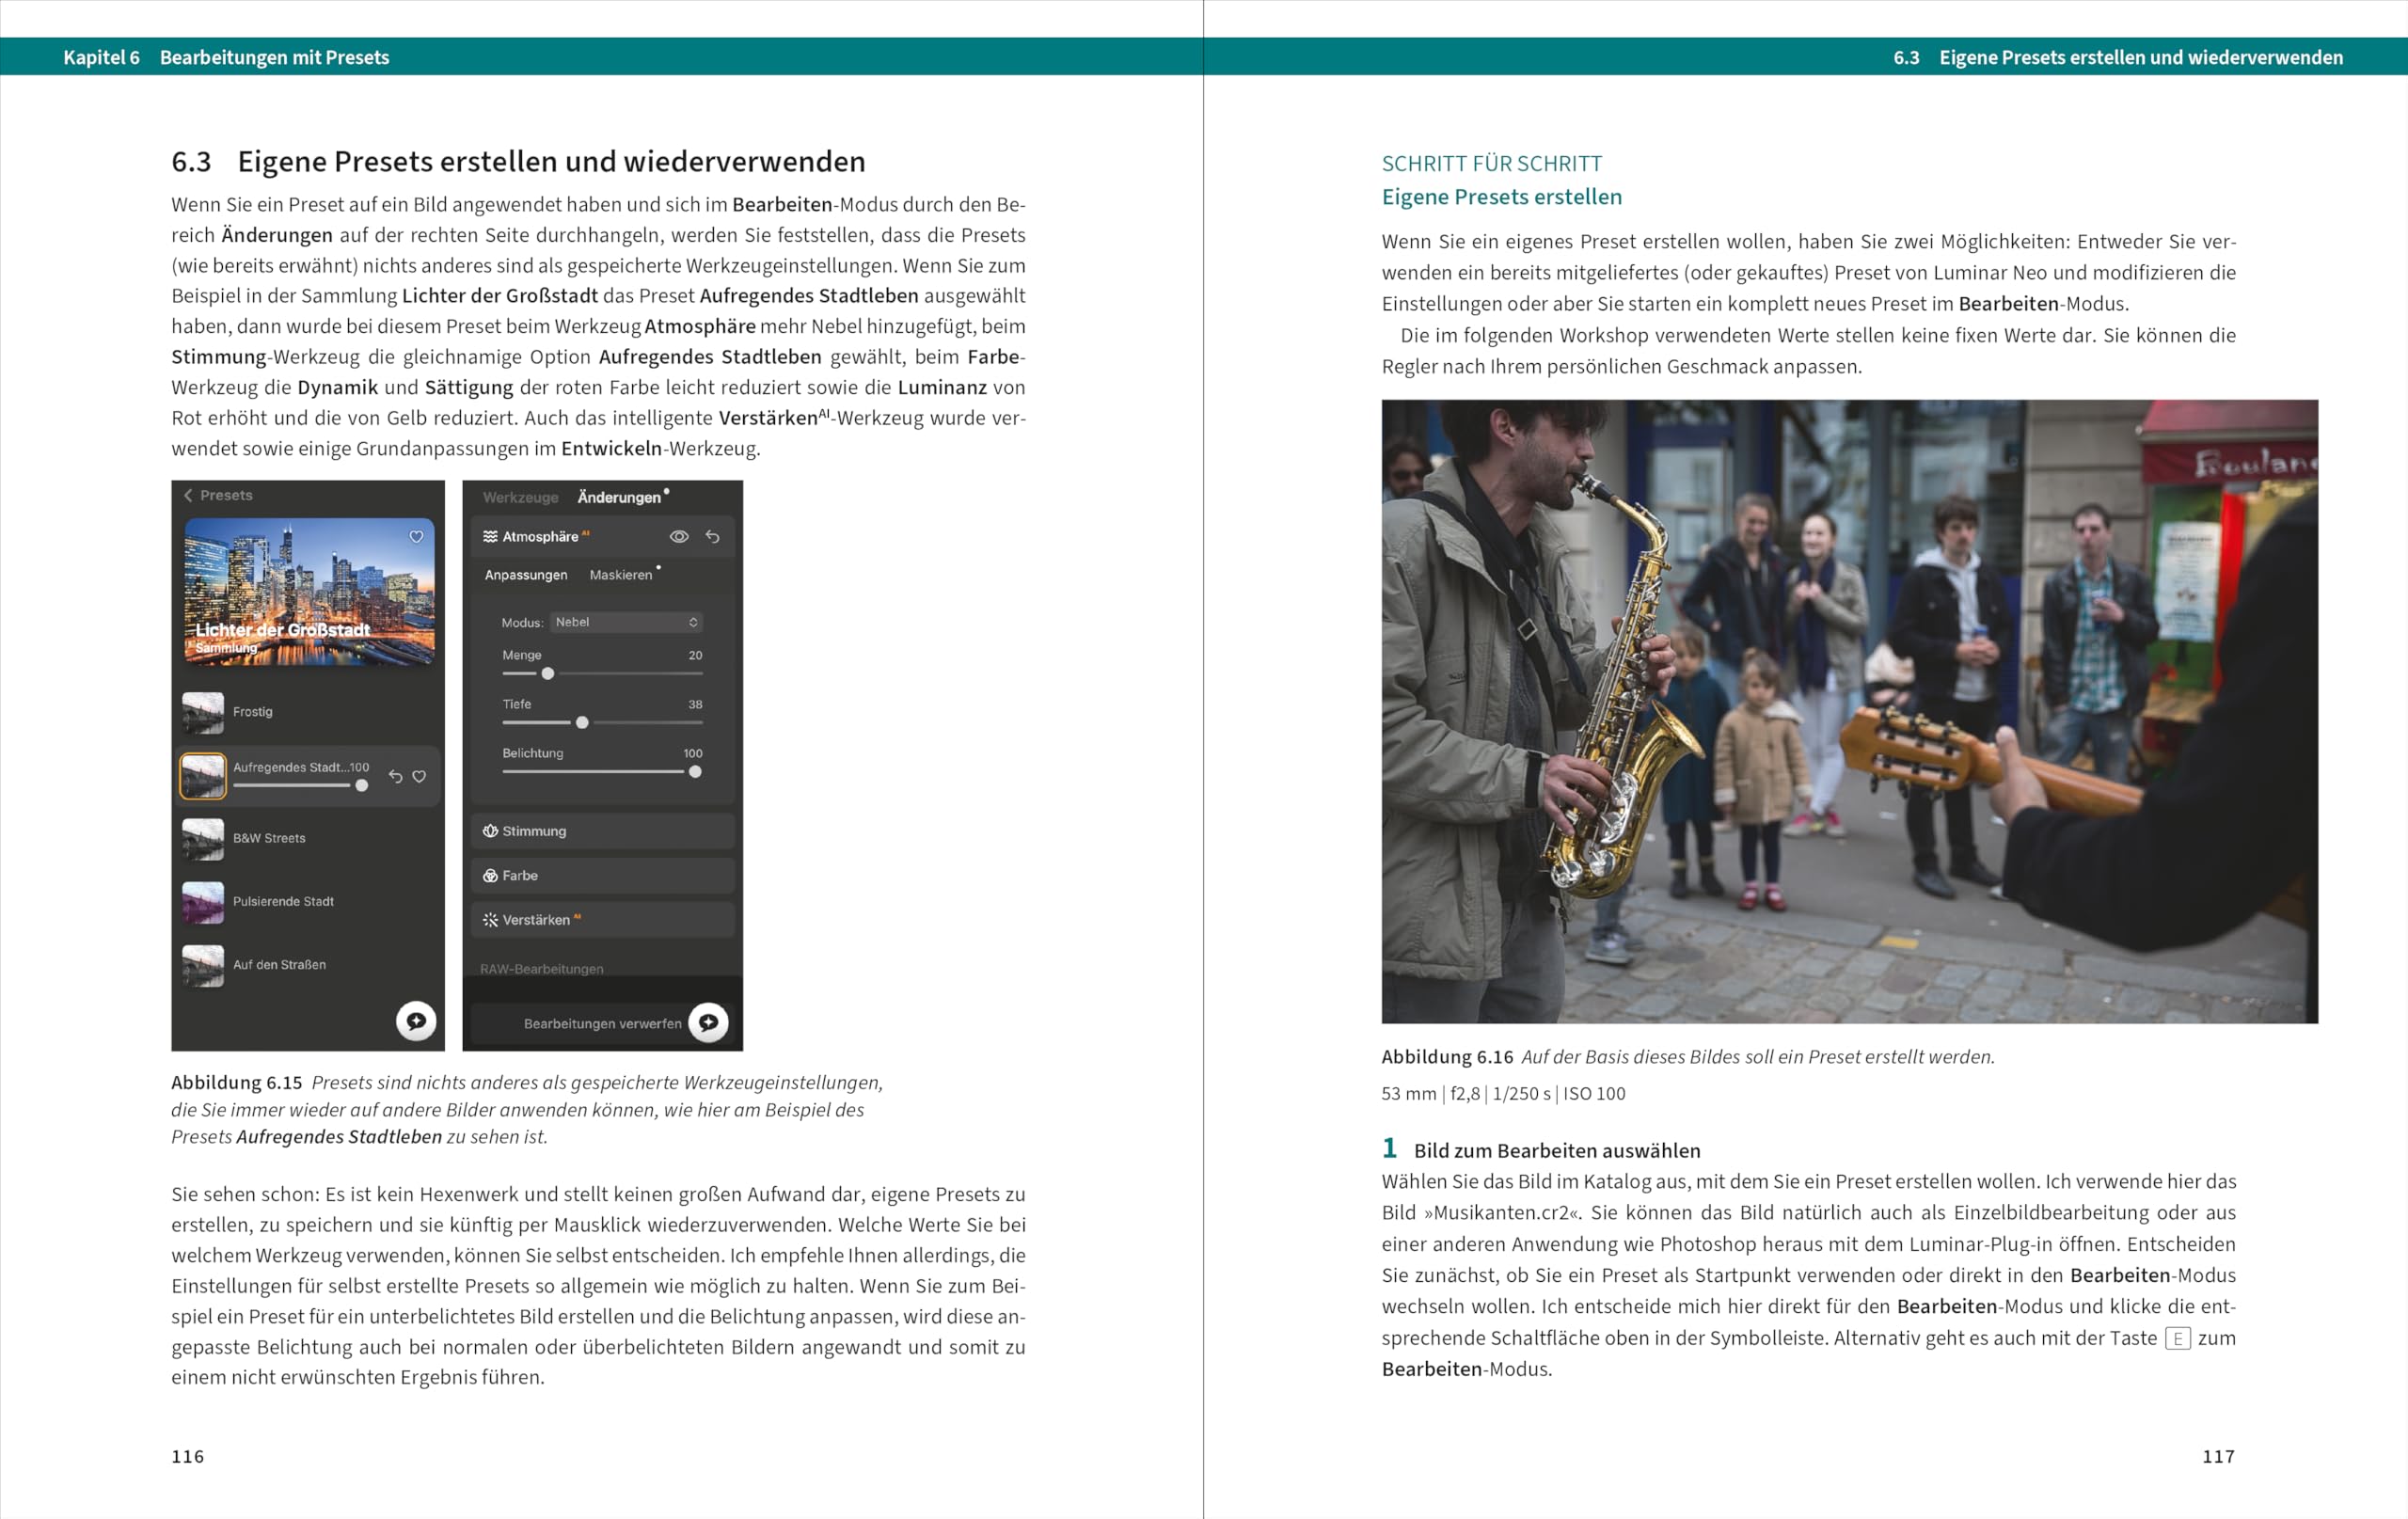Click the heading Eigene Presets erstellen
This screenshot has height=1519, width=2408.
pyautogui.click(x=1501, y=197)
